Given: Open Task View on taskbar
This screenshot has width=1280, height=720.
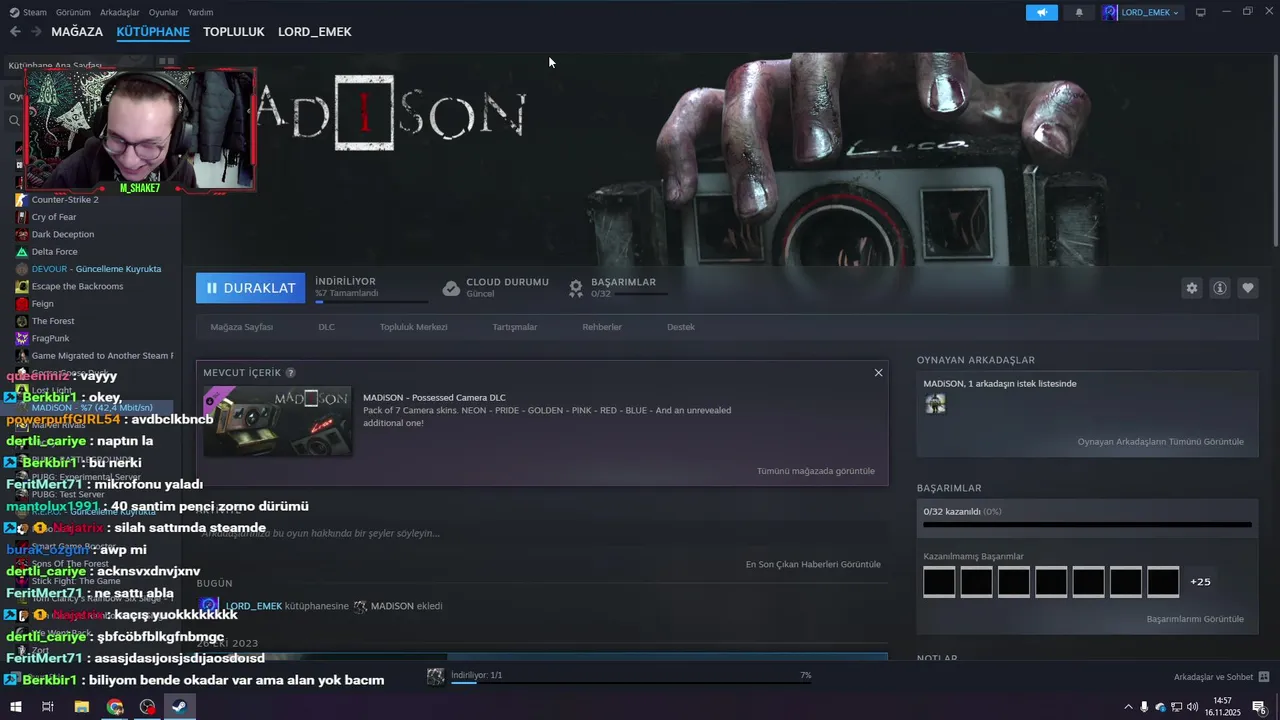Looking at the screenshot, I should [x=47, y=707].
